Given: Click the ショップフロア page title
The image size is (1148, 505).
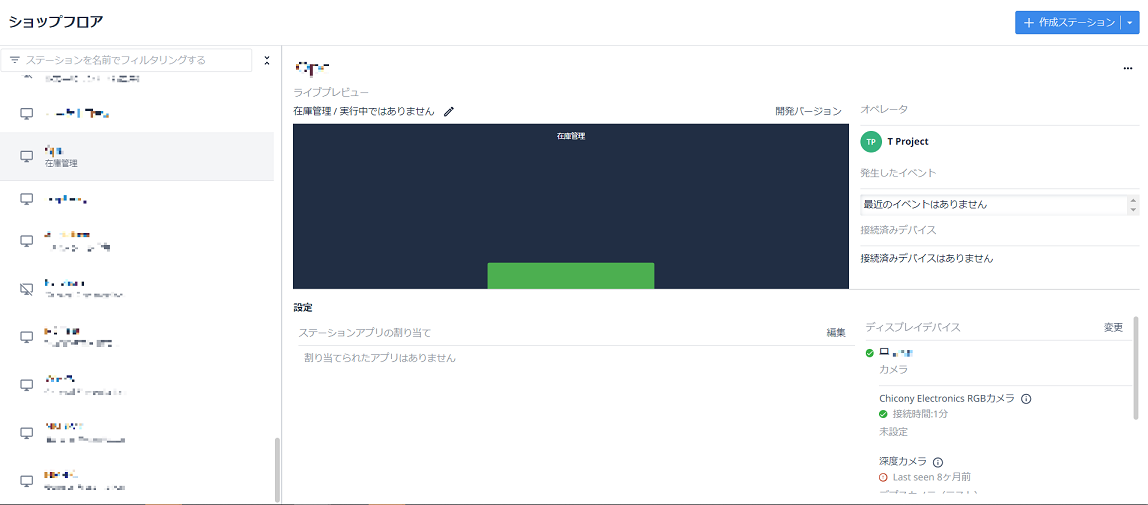Looking at the screenshot, I should pos(56,21).
